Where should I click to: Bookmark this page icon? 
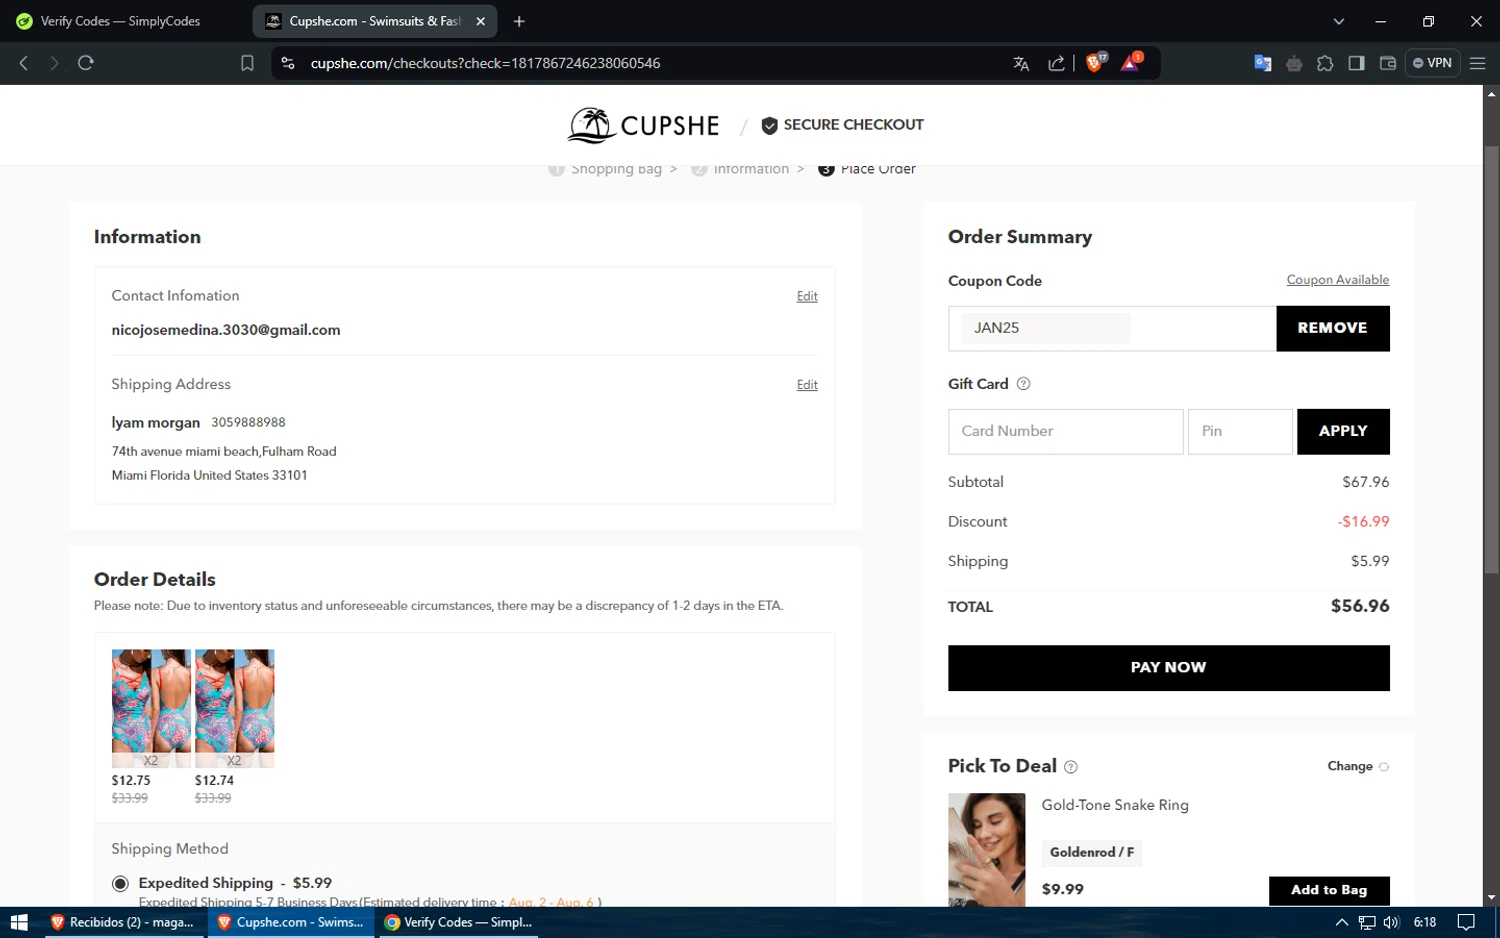[x=247, y=63]
